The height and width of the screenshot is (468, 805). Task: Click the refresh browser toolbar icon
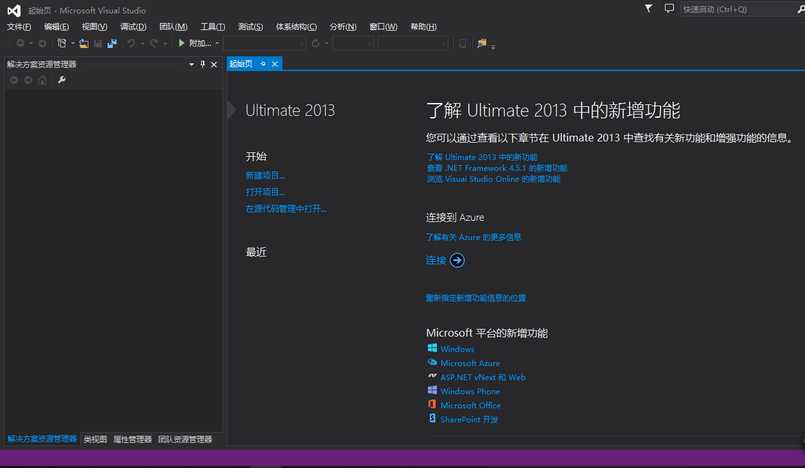click(x=315, y=44)
